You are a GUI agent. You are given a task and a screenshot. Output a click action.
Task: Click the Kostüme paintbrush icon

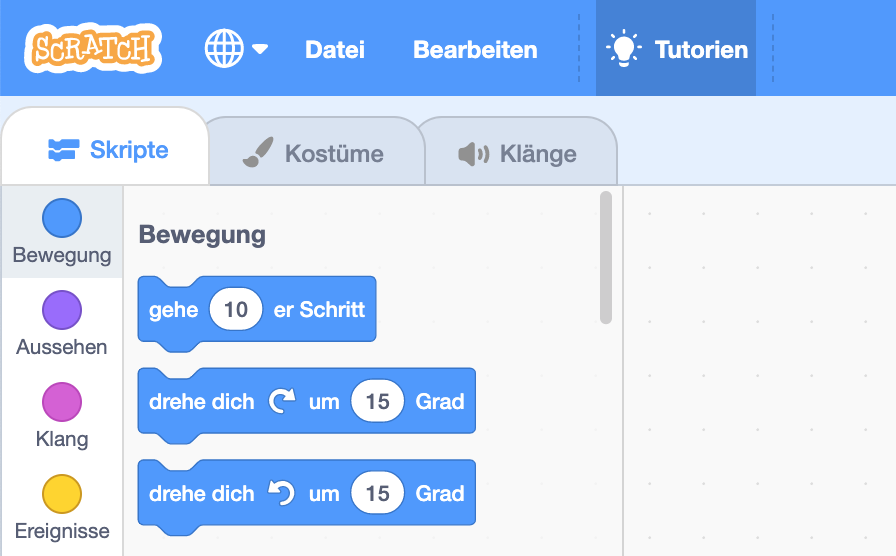[257, 153]
